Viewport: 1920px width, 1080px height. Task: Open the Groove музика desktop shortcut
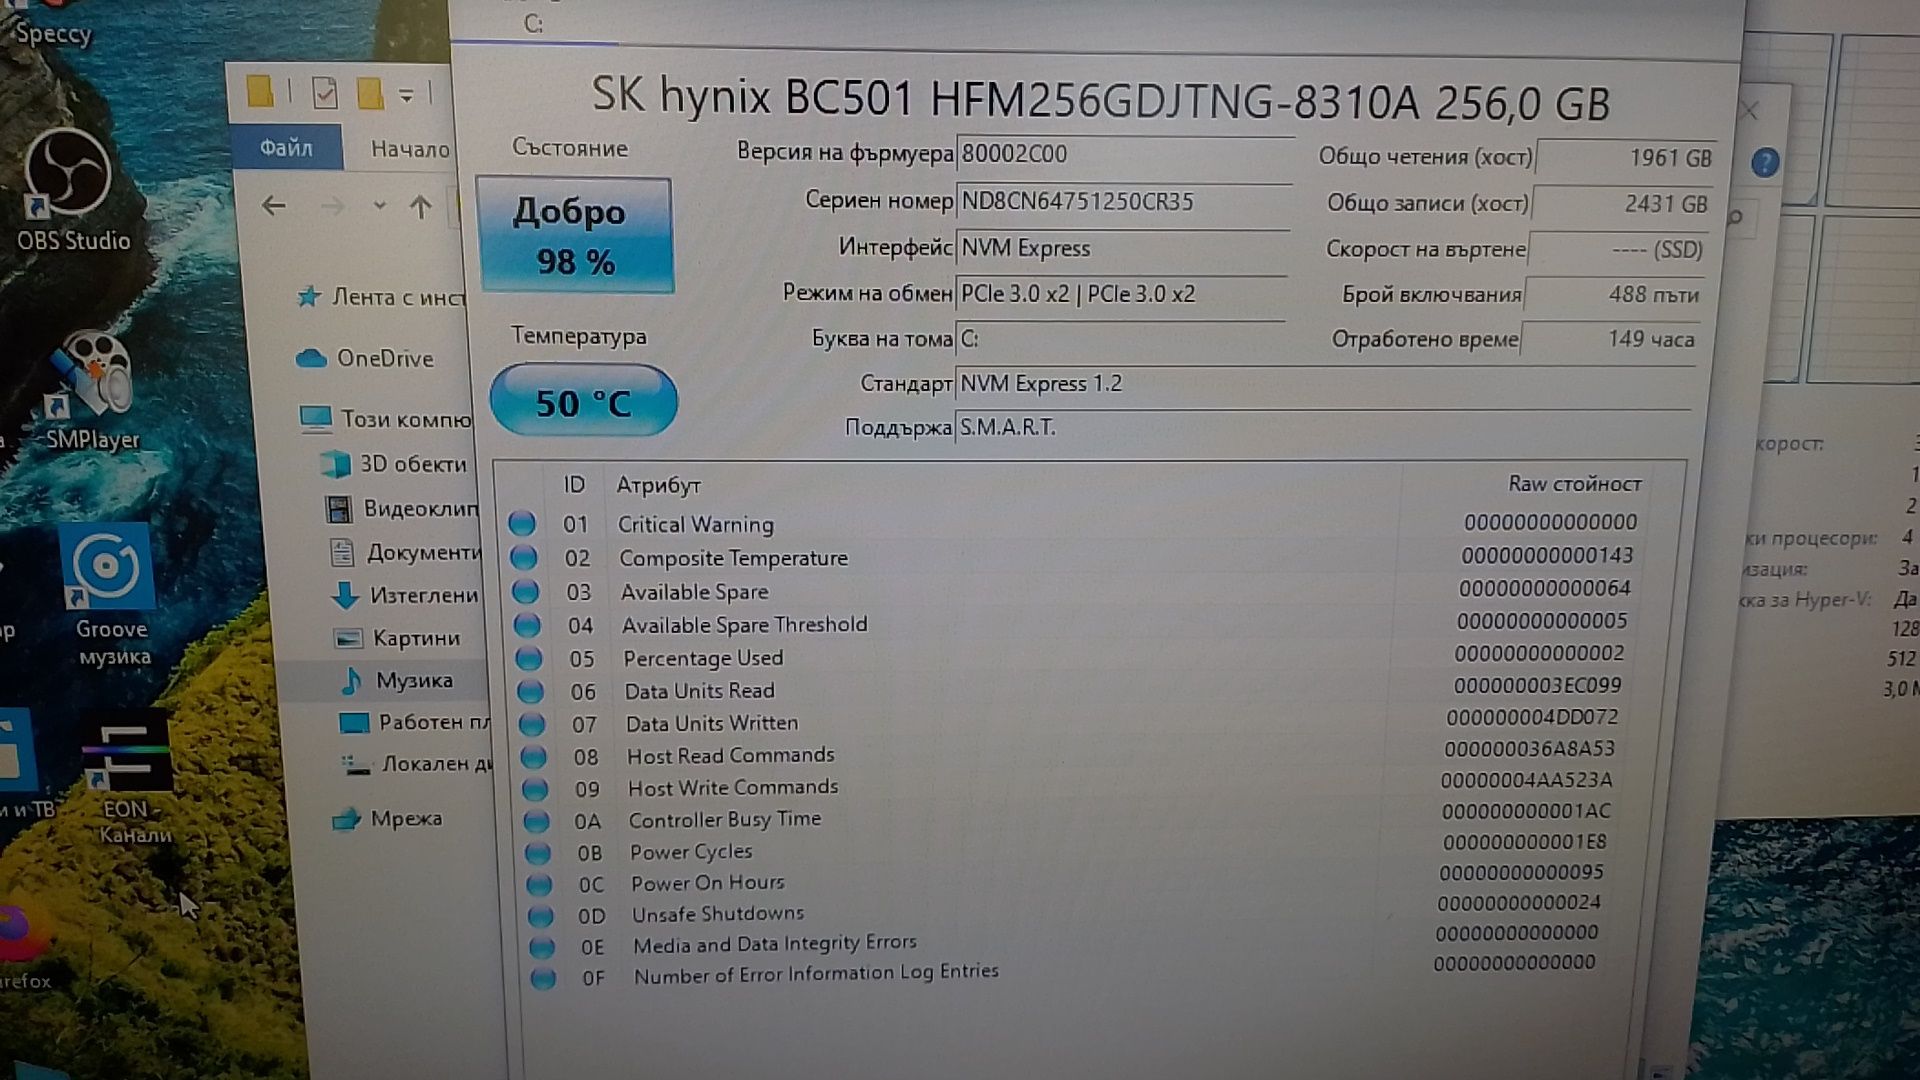click(111, 596)
